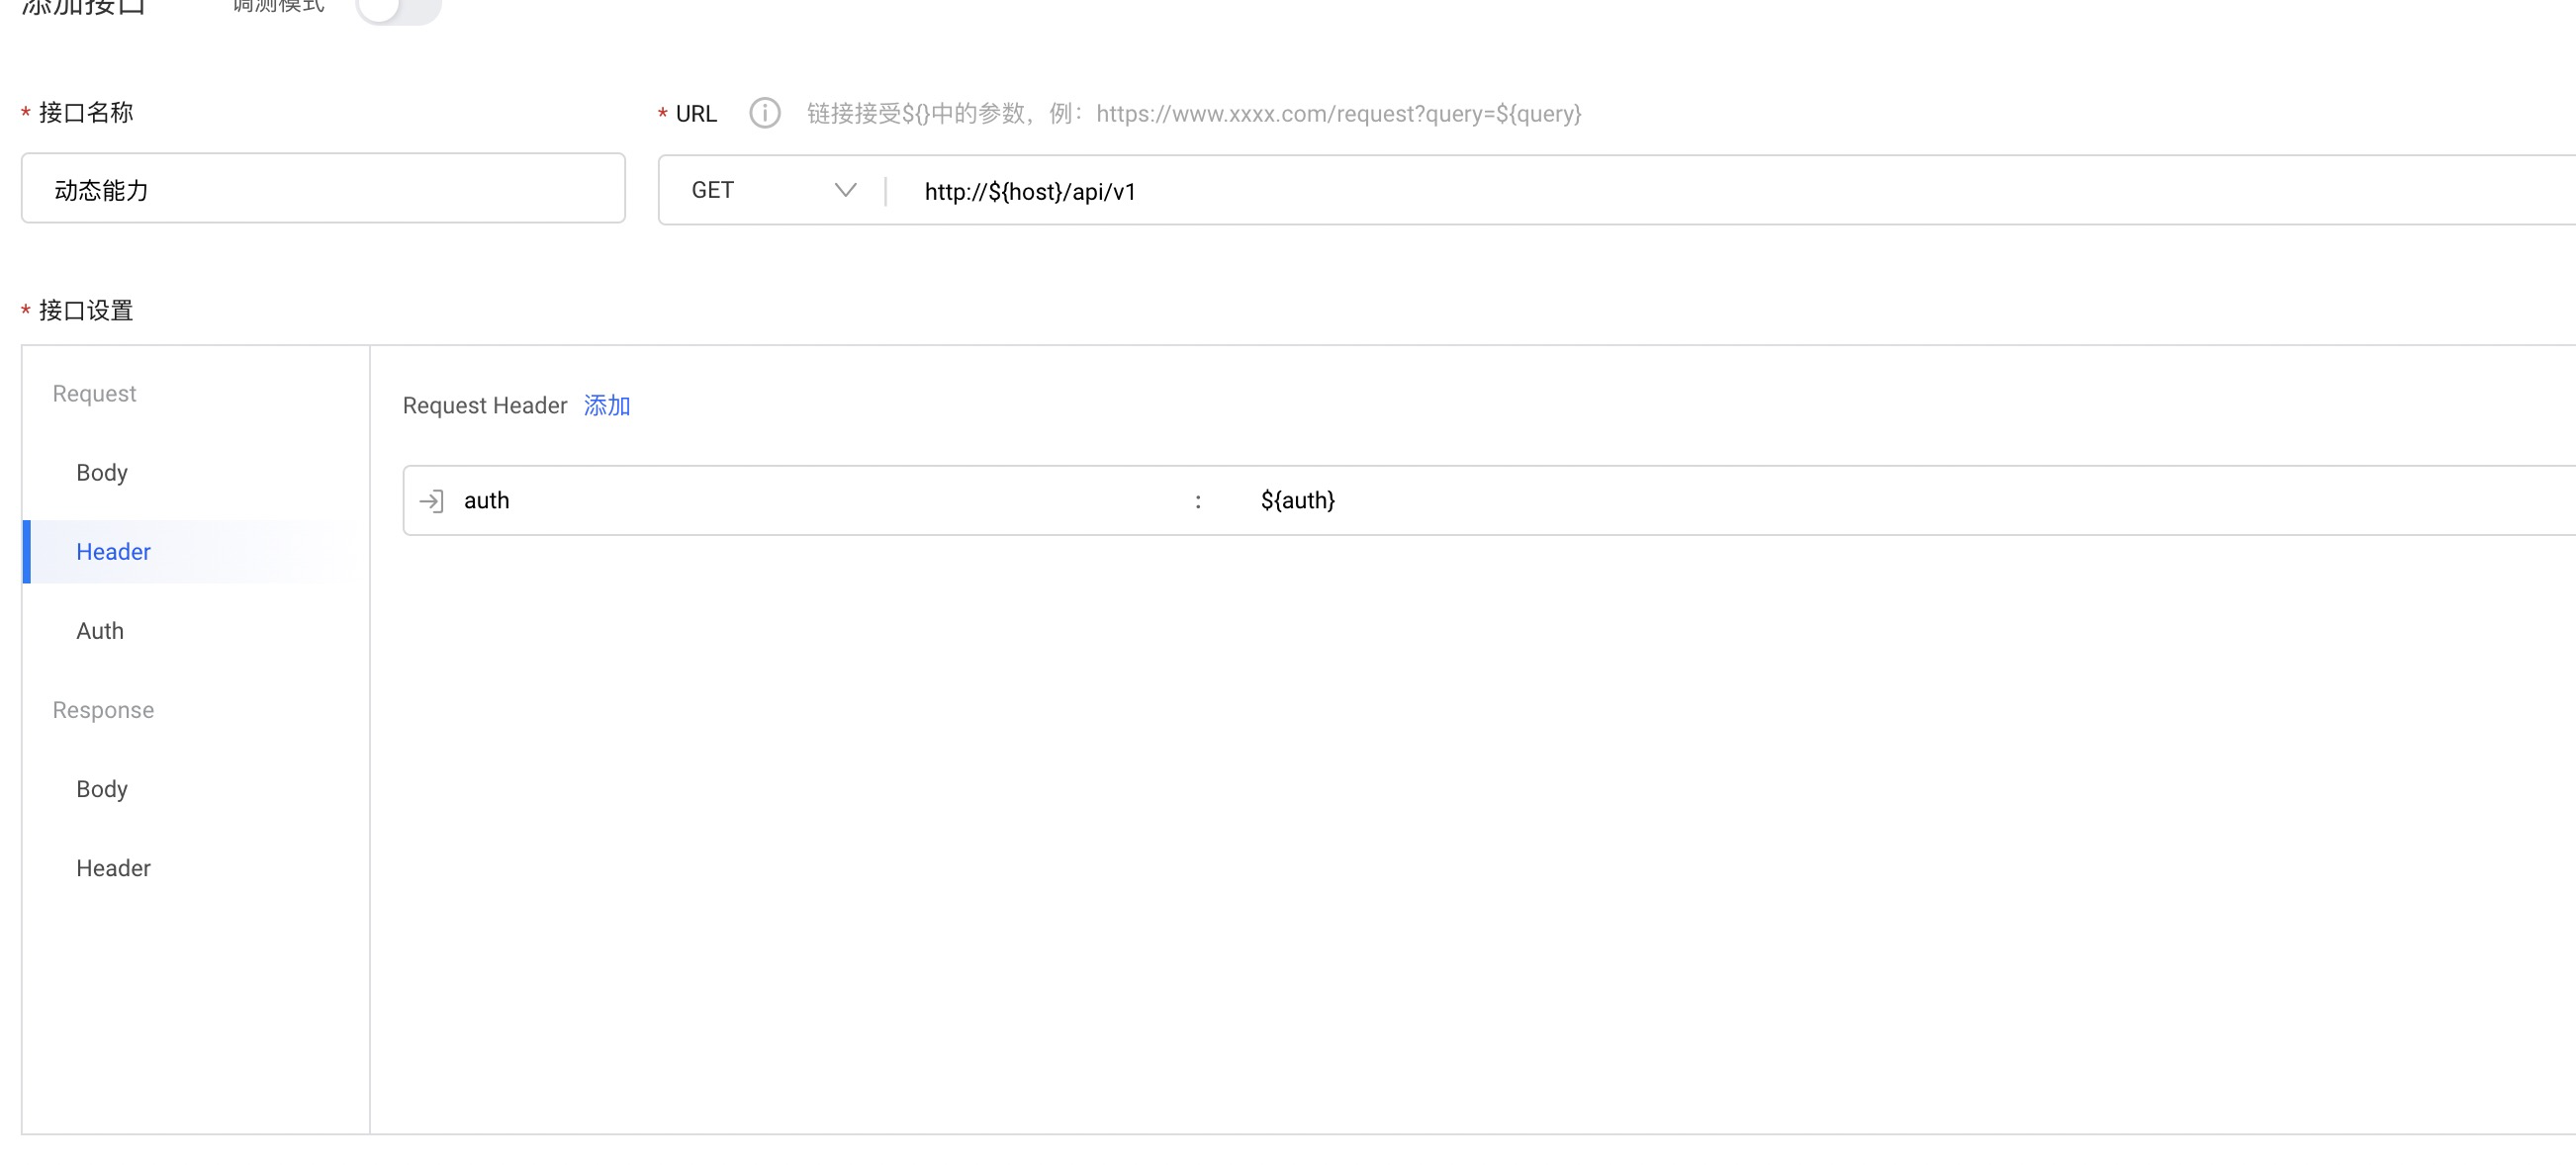
Task: Click the blue 添加 link
Action: (606, 405)
